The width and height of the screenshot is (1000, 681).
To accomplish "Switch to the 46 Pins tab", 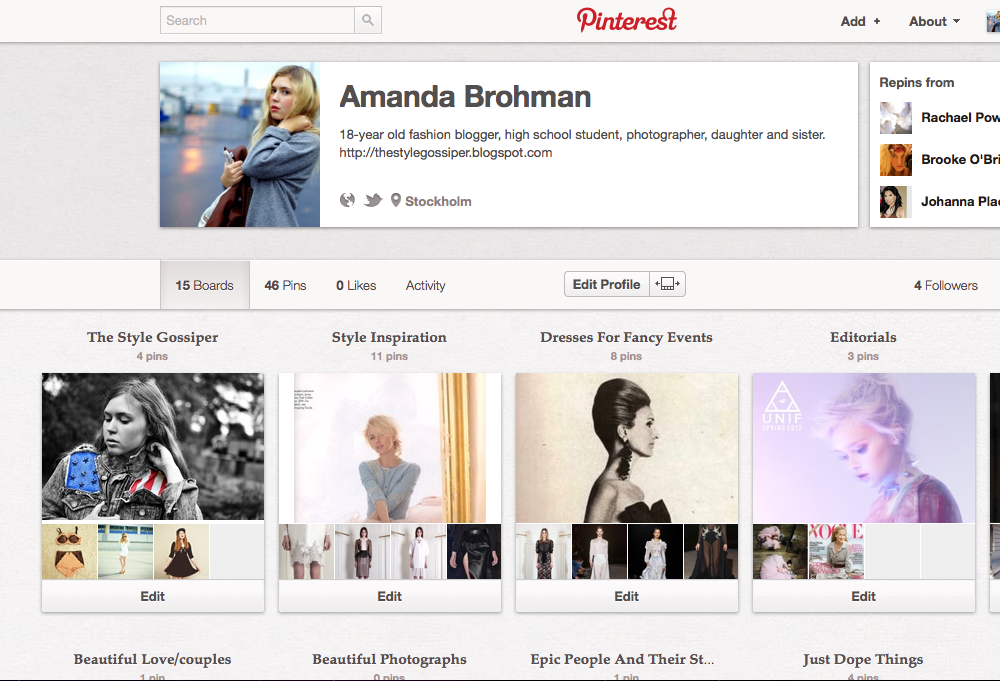I will pos(285,286).
